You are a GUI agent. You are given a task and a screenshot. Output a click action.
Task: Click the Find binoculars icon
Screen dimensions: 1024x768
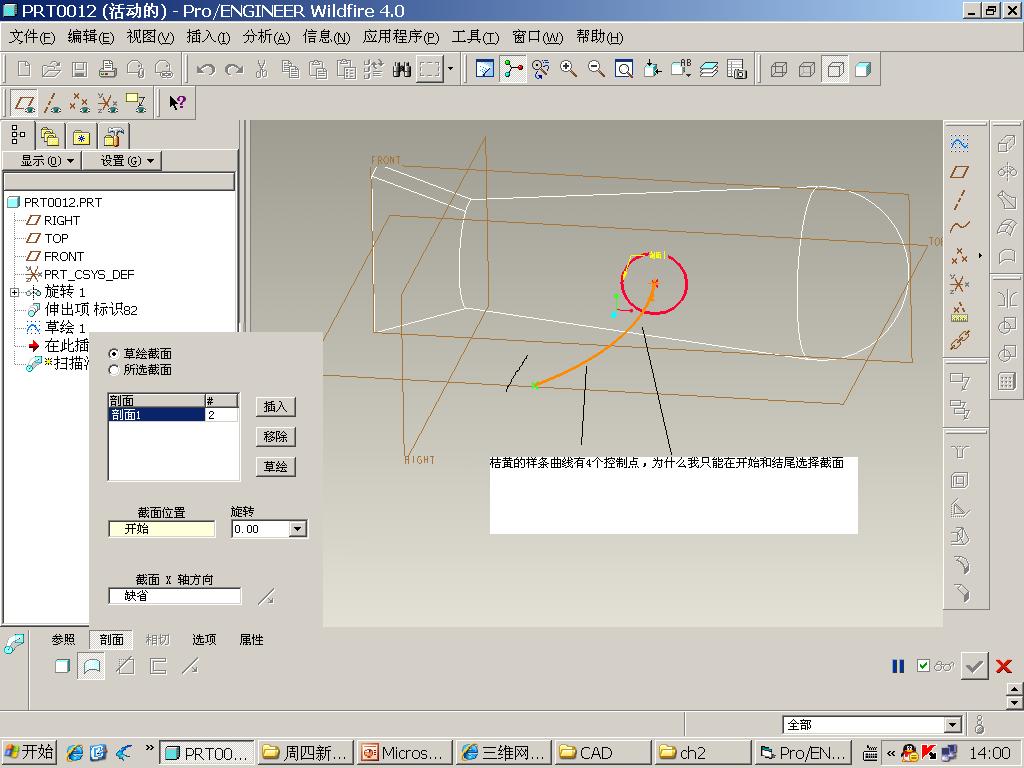pyautogui.click(x=402, y=69)
